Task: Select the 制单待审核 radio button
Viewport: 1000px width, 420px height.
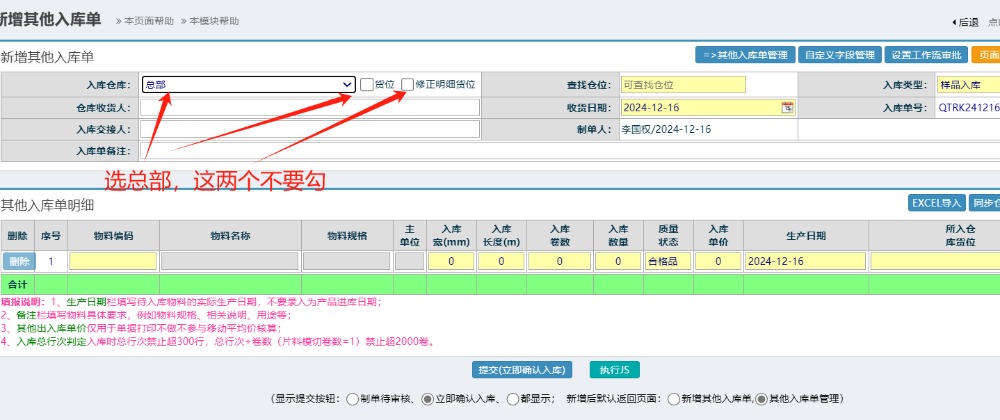Action: point(353,399)
